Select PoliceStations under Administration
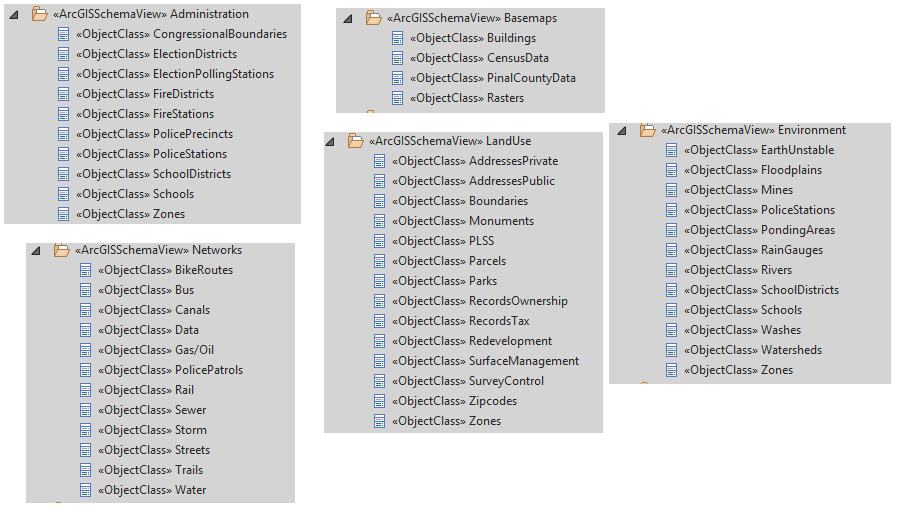Image resolution: width=901 pixels, height=513 pixels. [151, 154]
